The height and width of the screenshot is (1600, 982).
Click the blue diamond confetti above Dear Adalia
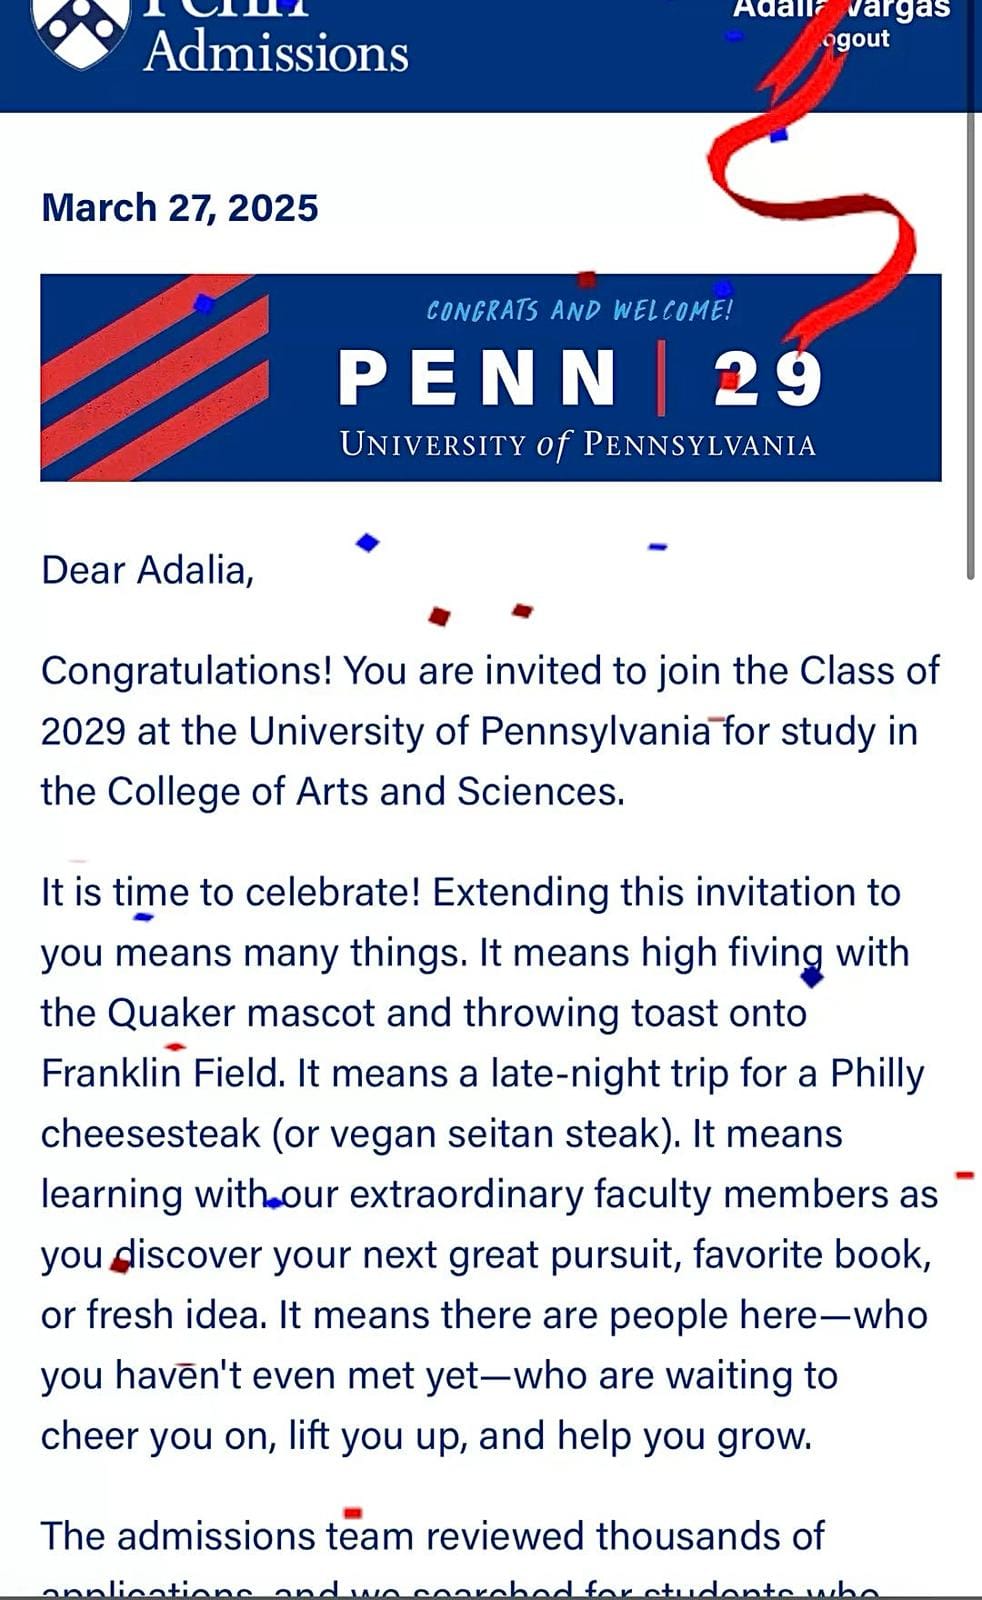pos(368,543)
